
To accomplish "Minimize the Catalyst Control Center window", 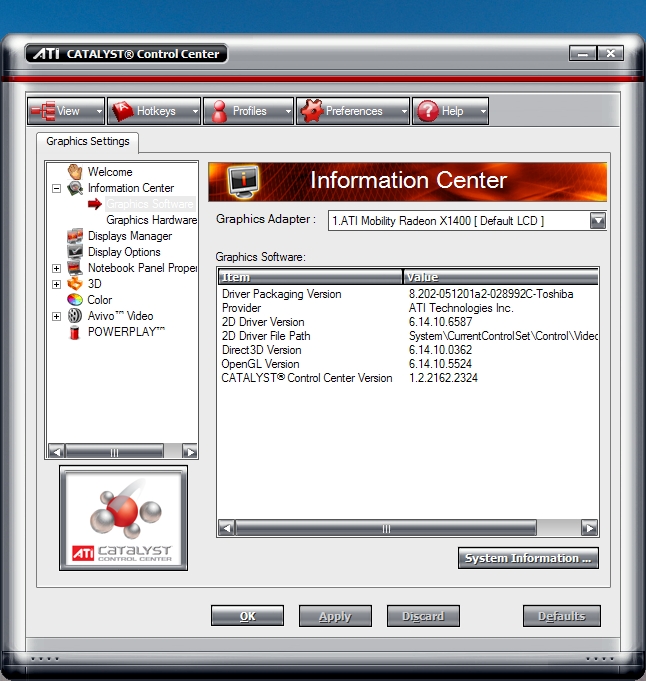I will click(x=583, y=54).
